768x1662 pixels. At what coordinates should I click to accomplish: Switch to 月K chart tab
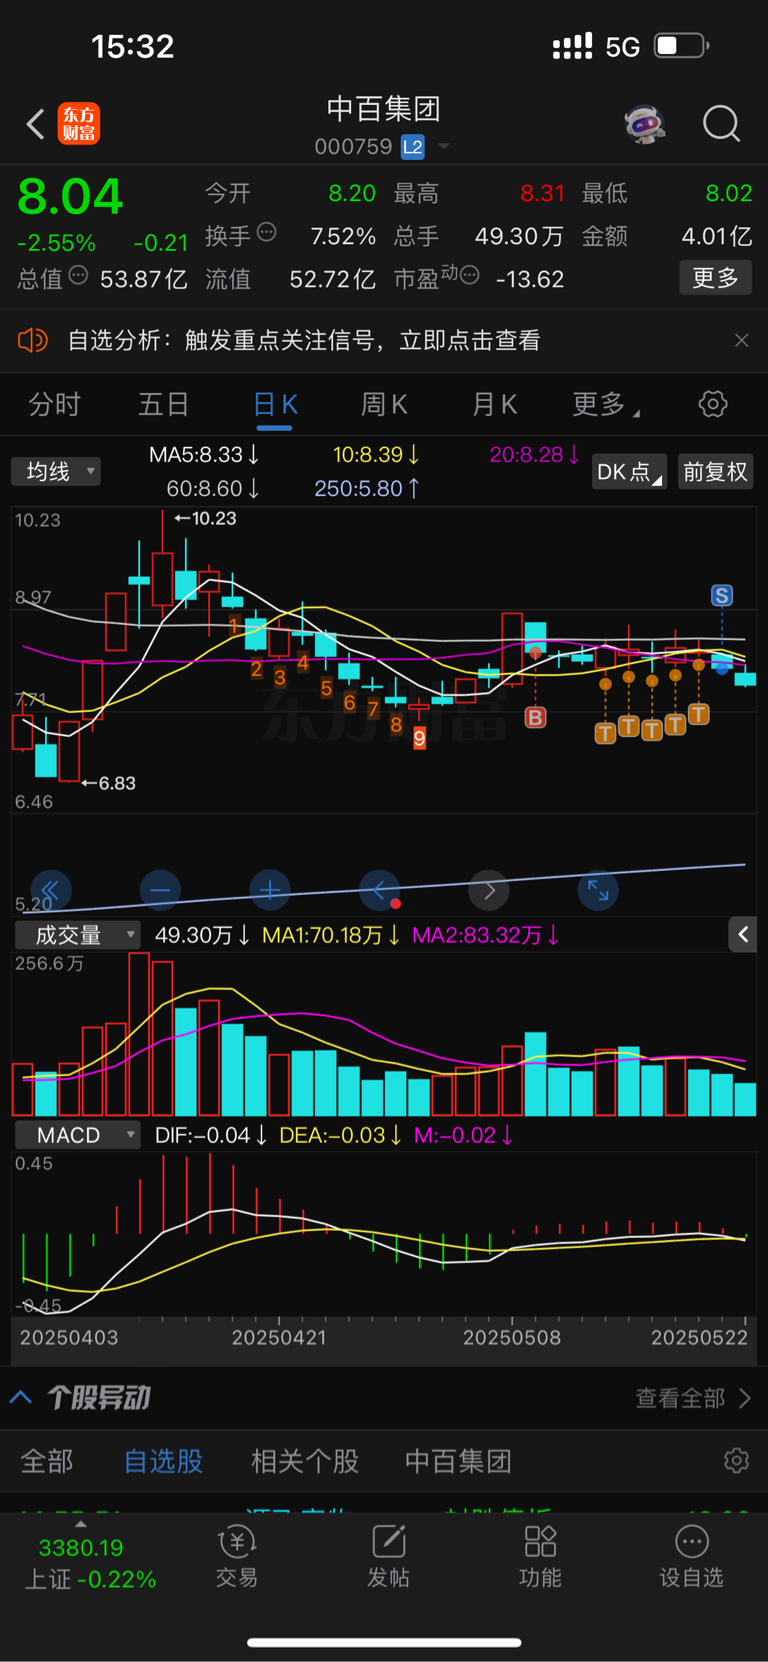click(x=494, y=404)
